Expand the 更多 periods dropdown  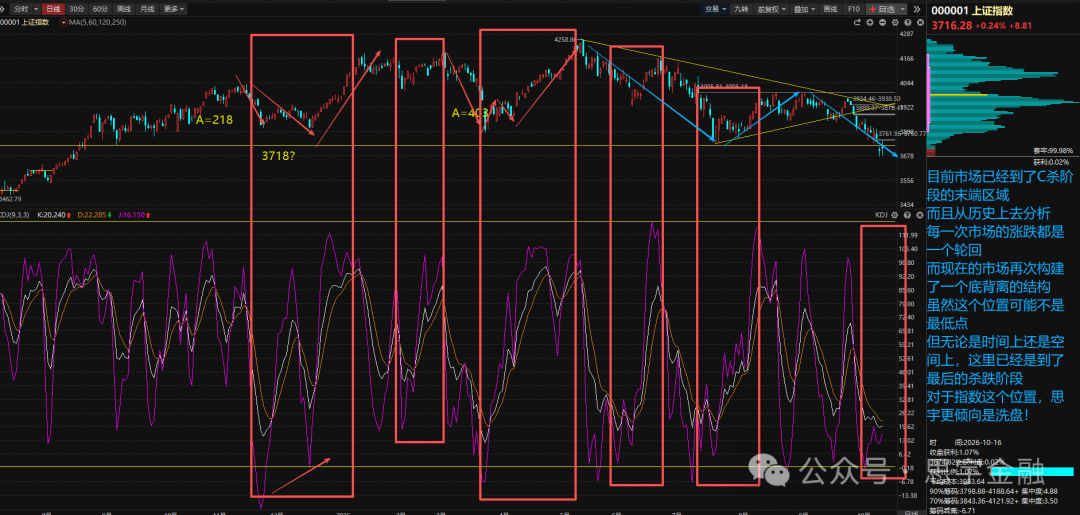click(x=173, y=9)
